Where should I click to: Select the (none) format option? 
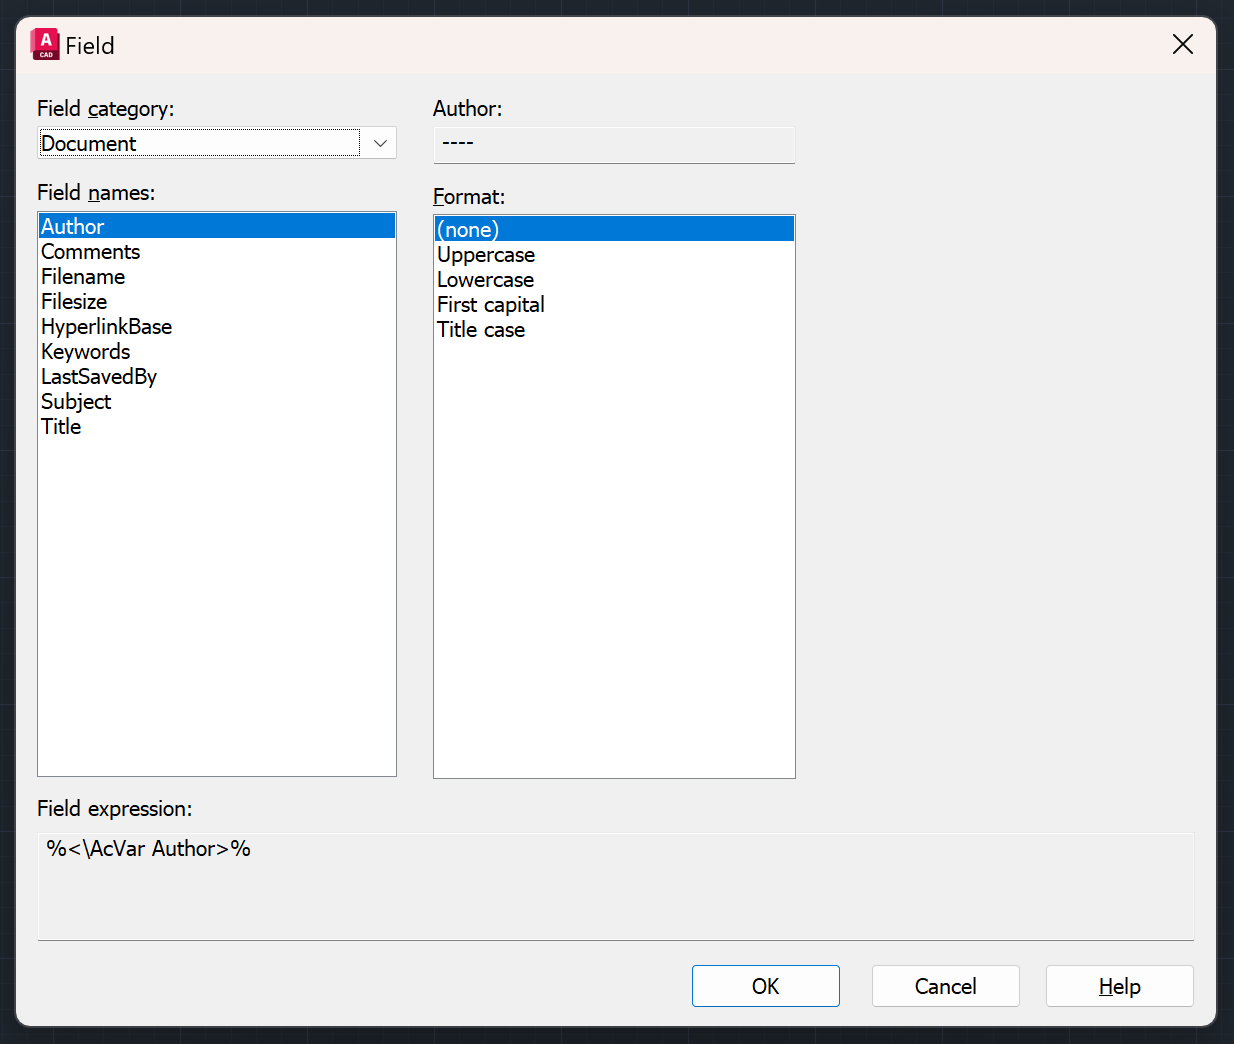point(468,229)
